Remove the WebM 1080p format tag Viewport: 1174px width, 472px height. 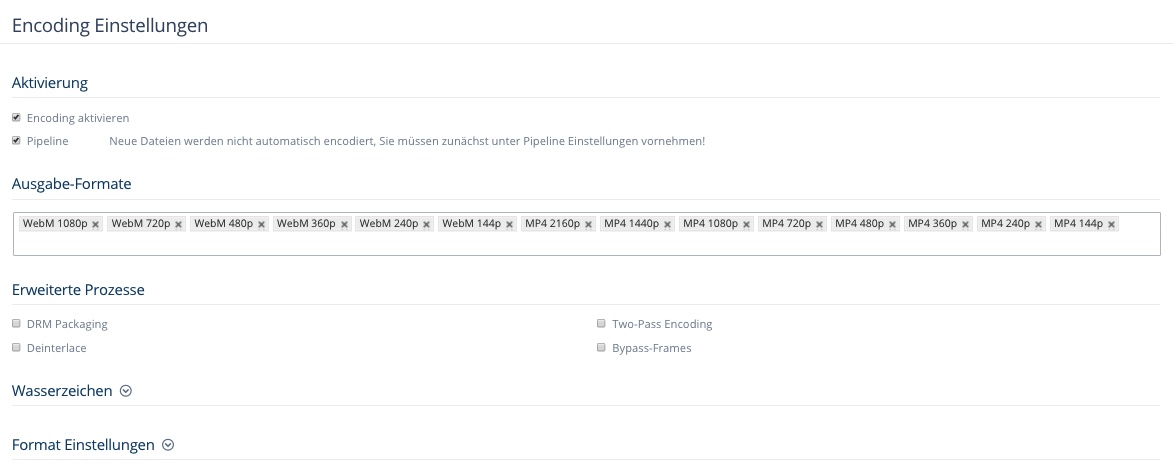(x=96, y=225)
